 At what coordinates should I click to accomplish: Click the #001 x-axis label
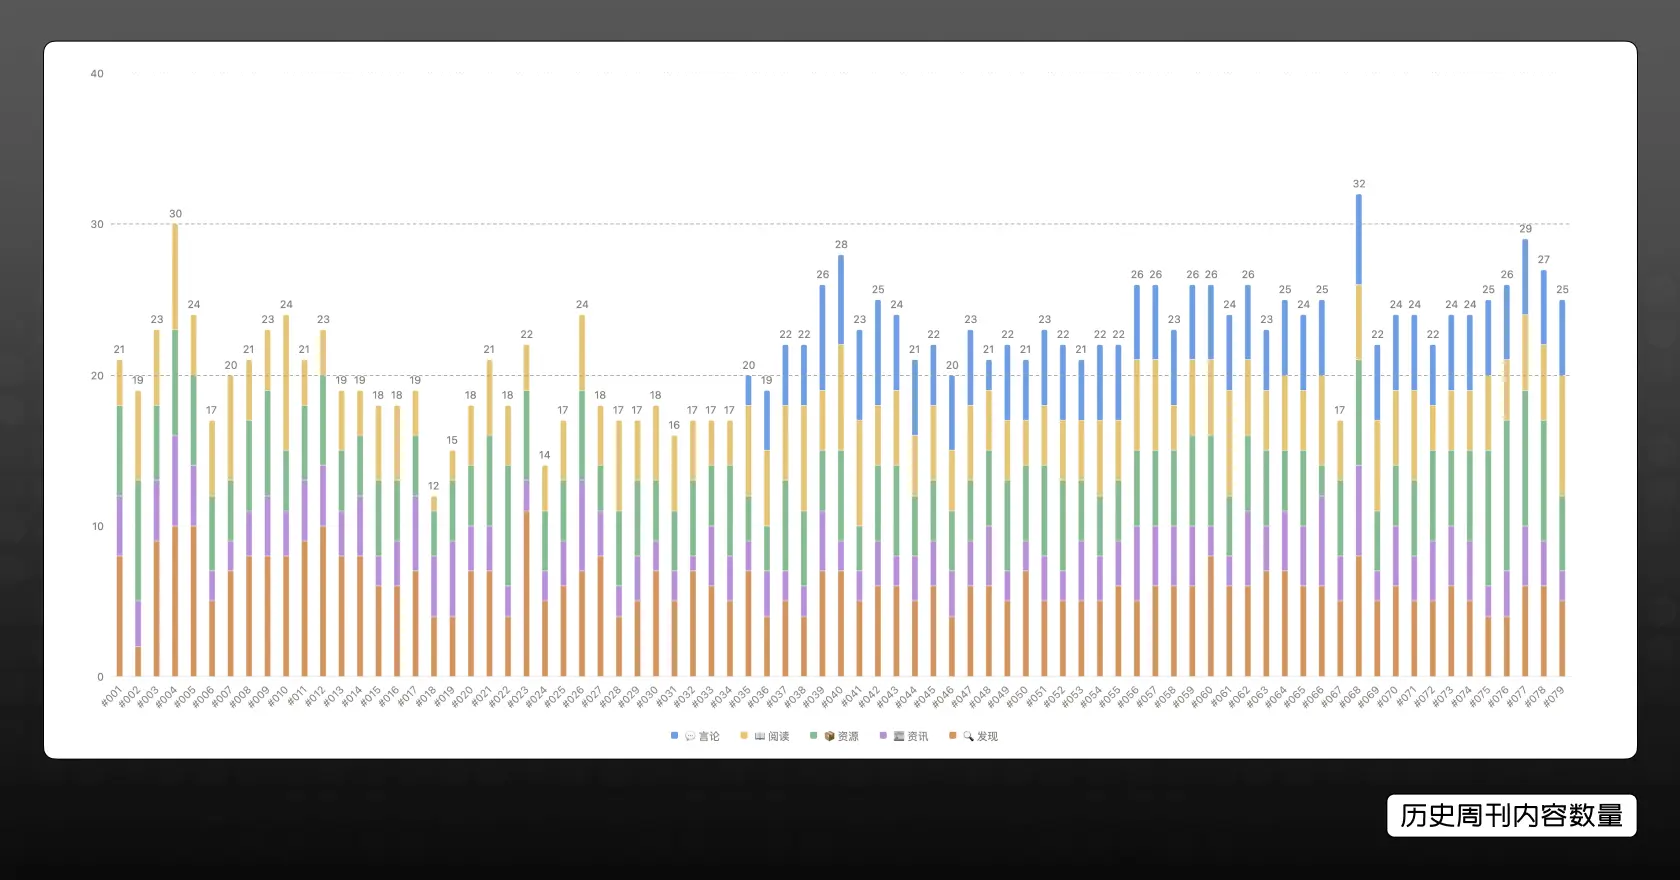click(x=111, y=696)
